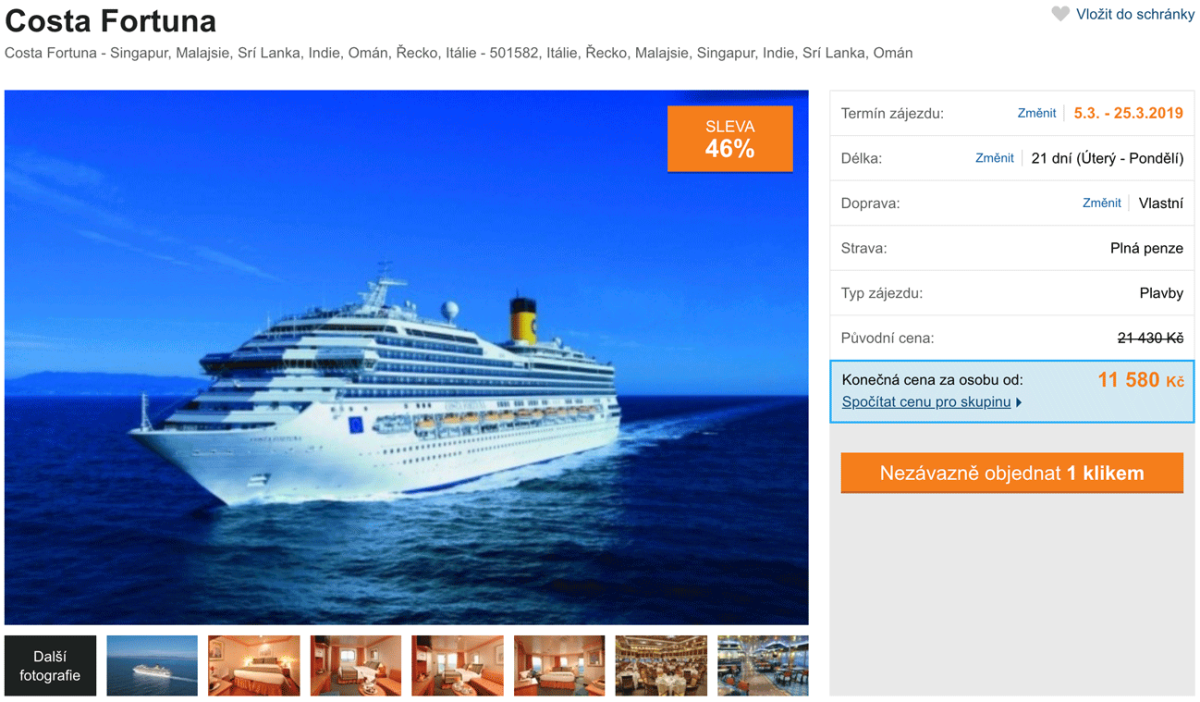Click the 'Nezávazně objednat 1 klikem' button
This screenshot has width=1200, height=702.
tap(1012, 473)
